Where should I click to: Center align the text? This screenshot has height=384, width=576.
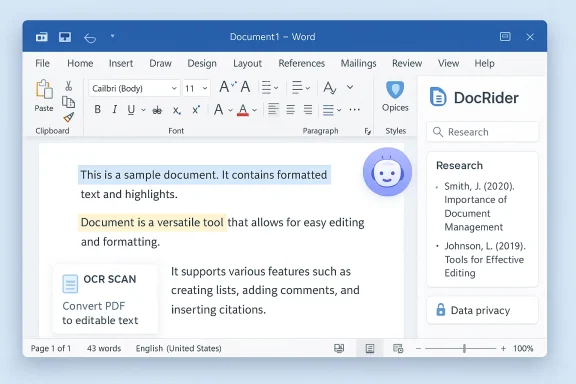[x=291, y=109]
